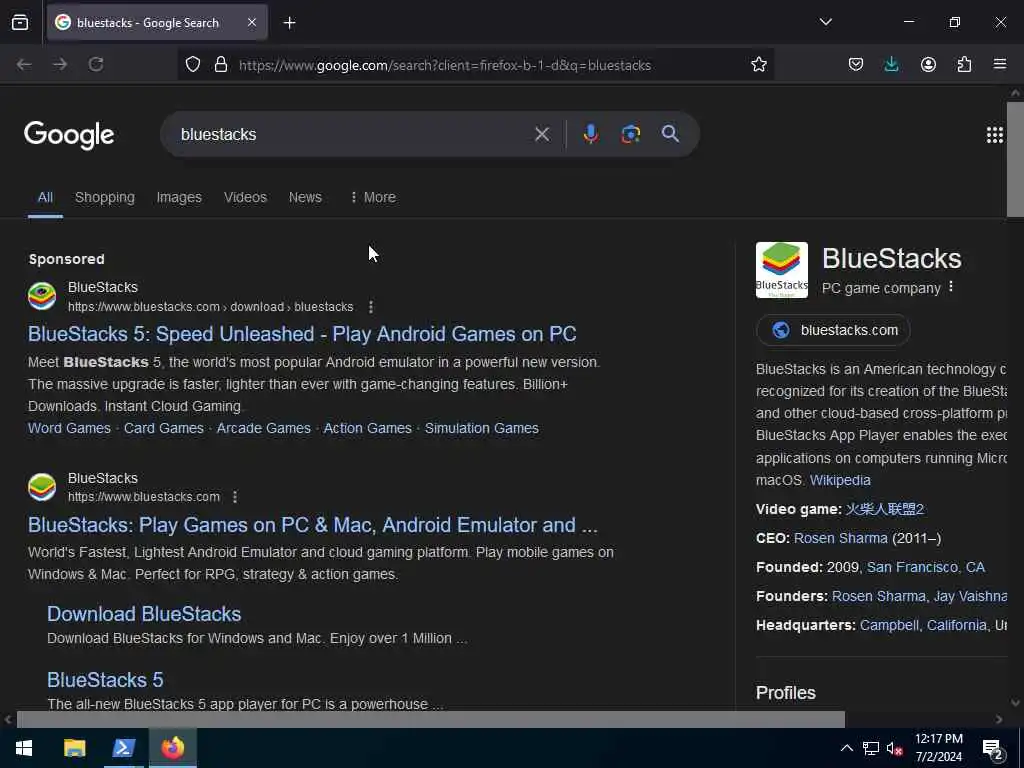Open Download BlueStacks sublink
1024x768 pixels.
pos(144,614)
